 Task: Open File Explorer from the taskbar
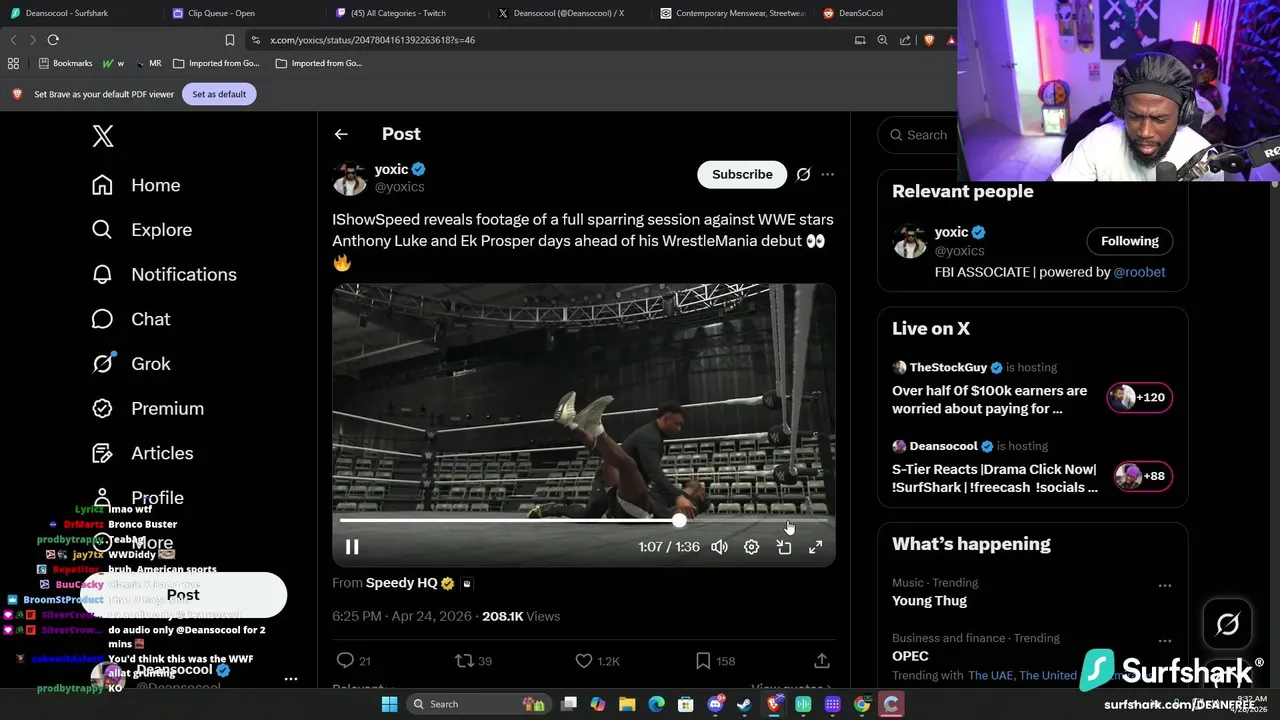coord(627,704)
